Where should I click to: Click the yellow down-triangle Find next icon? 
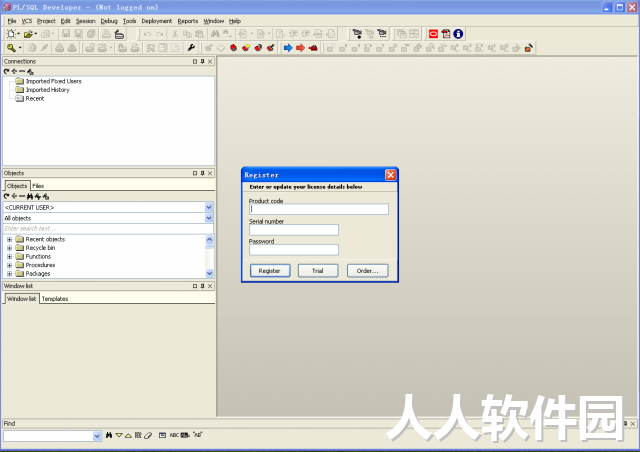(x=119, y=435)
